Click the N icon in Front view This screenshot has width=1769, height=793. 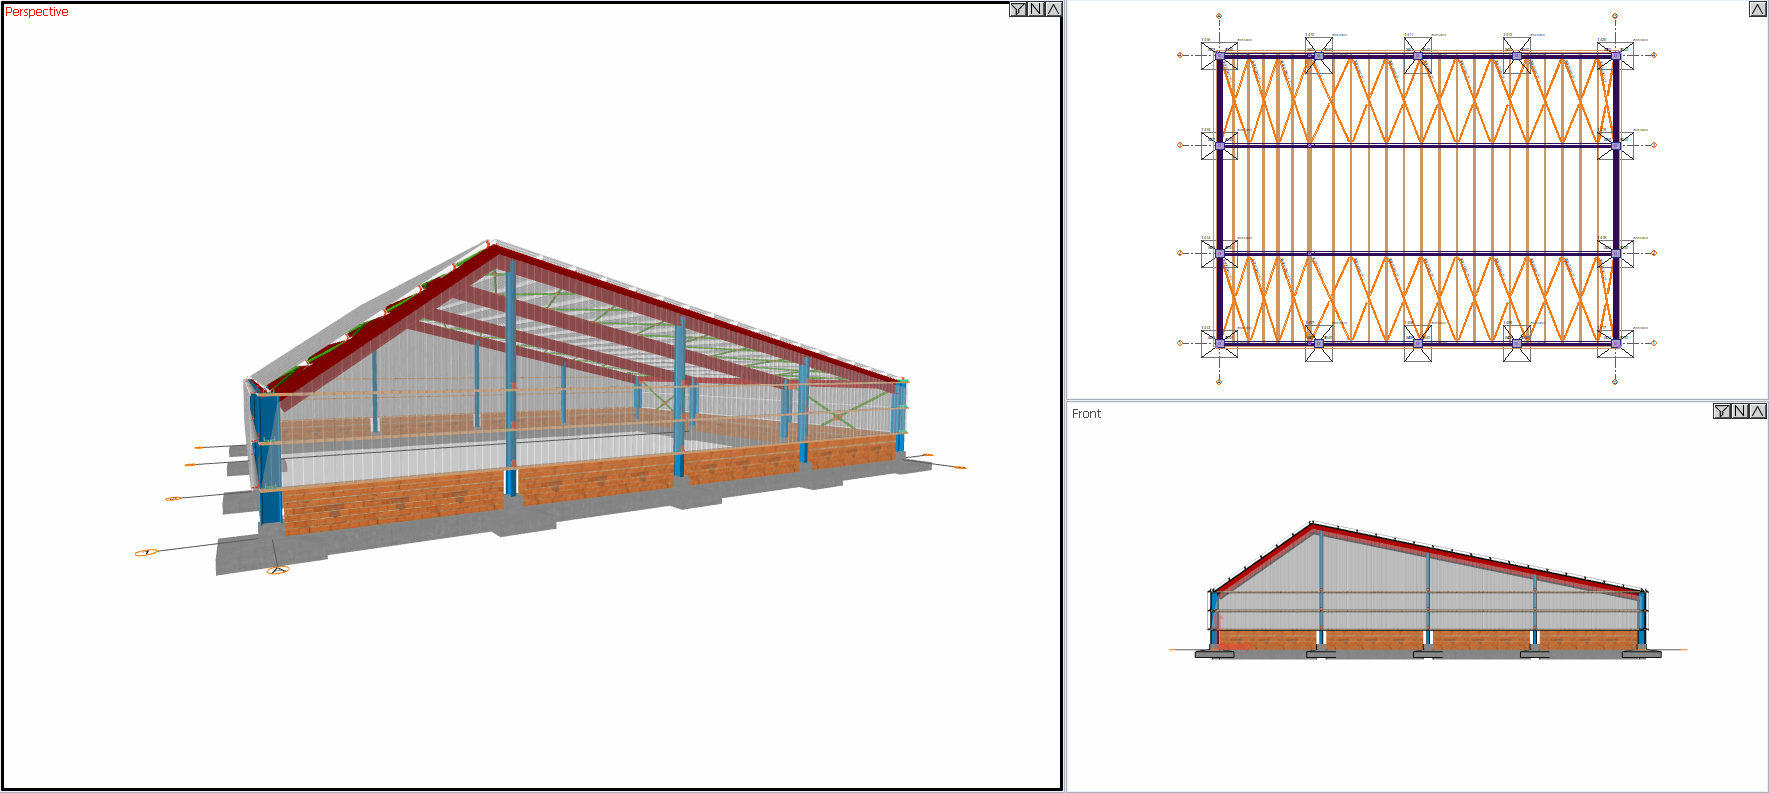[x=1739, y=411]
